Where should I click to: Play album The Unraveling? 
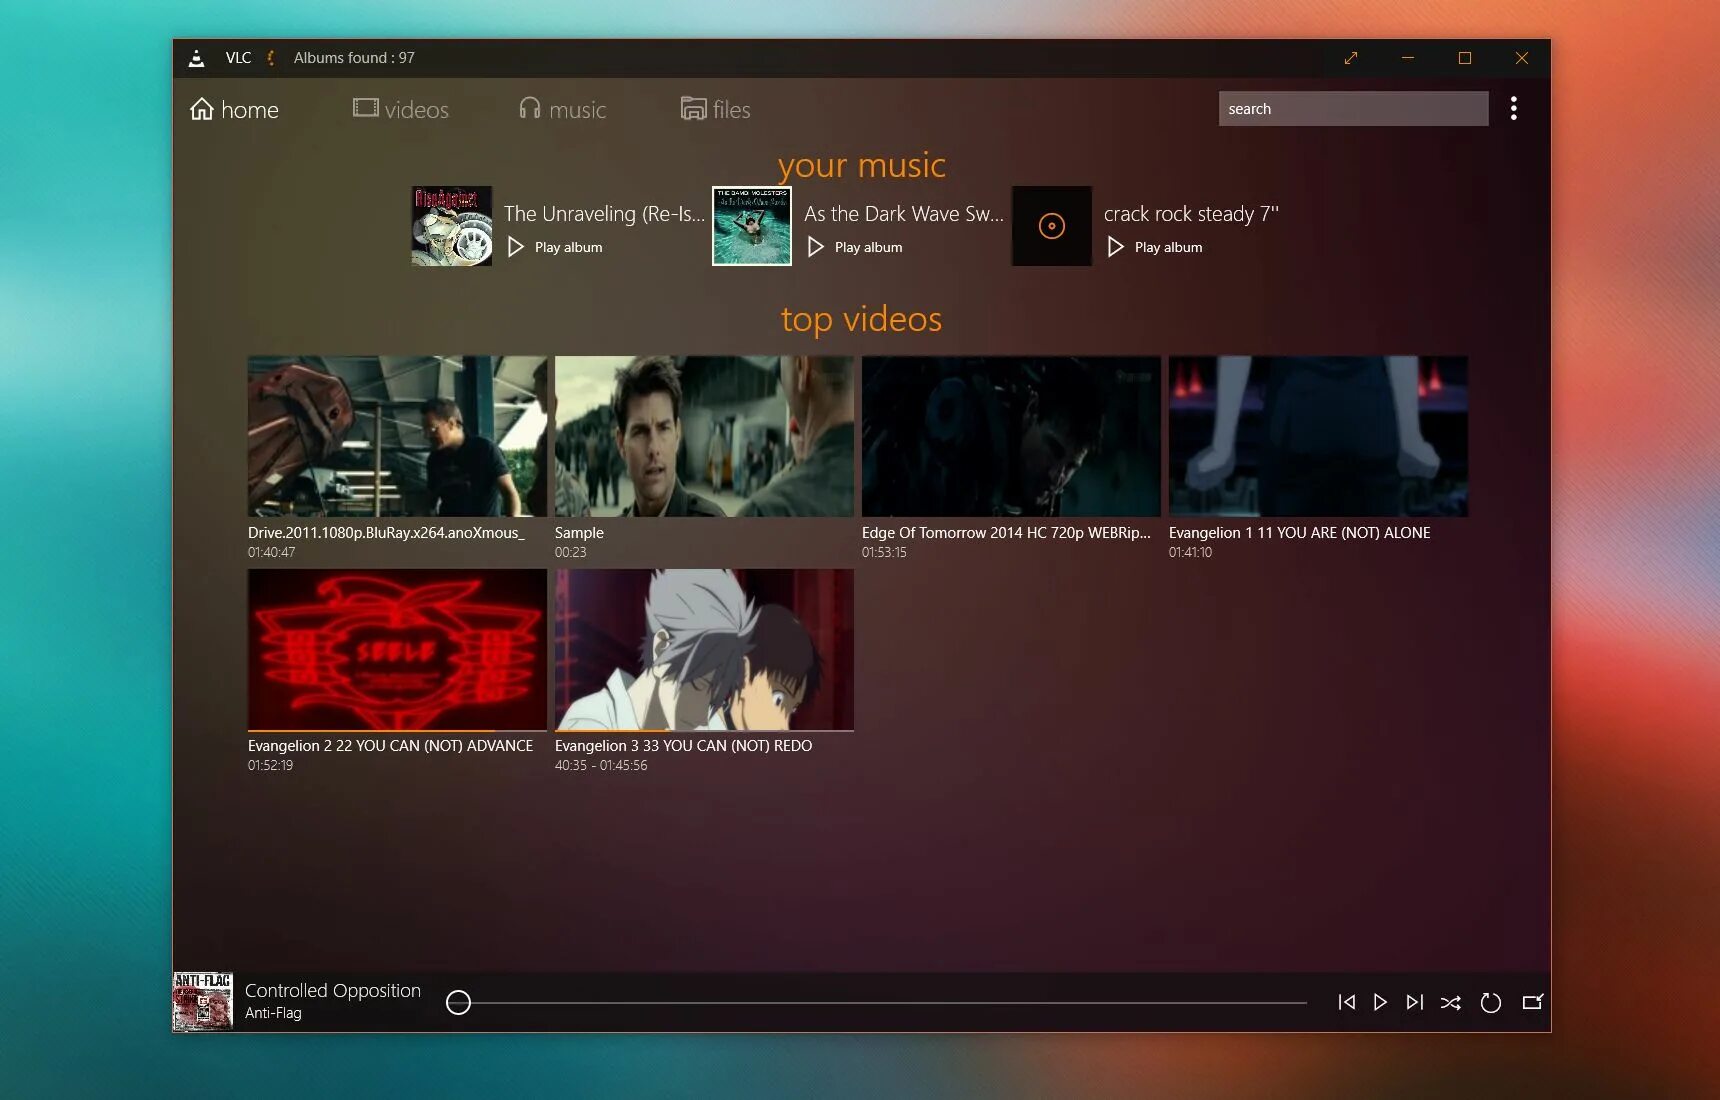pyautogui.click(x=555, y=247)
